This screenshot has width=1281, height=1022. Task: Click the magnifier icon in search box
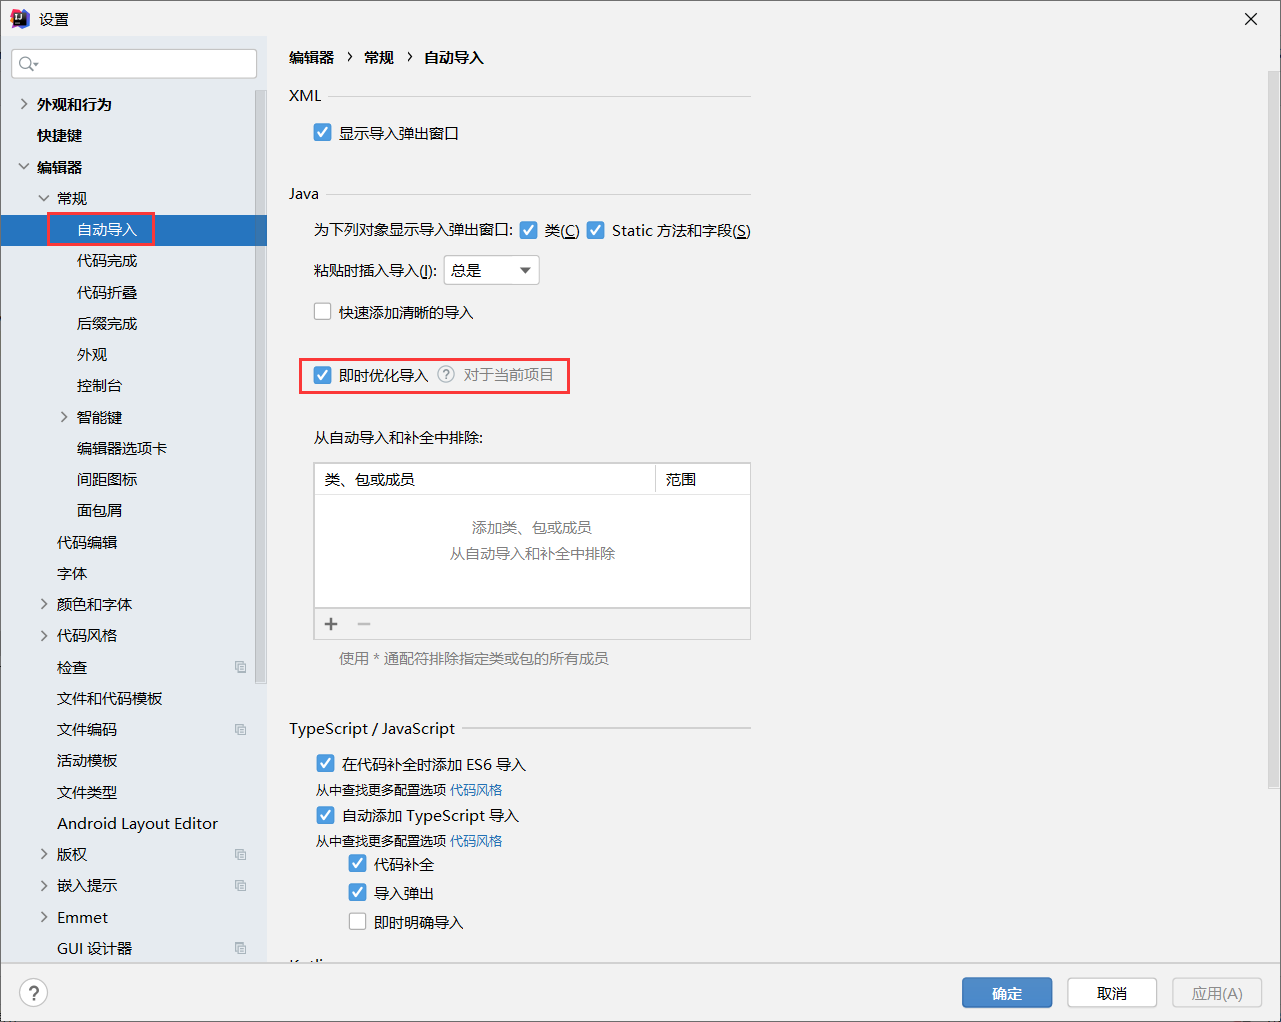tap(27, 63)
